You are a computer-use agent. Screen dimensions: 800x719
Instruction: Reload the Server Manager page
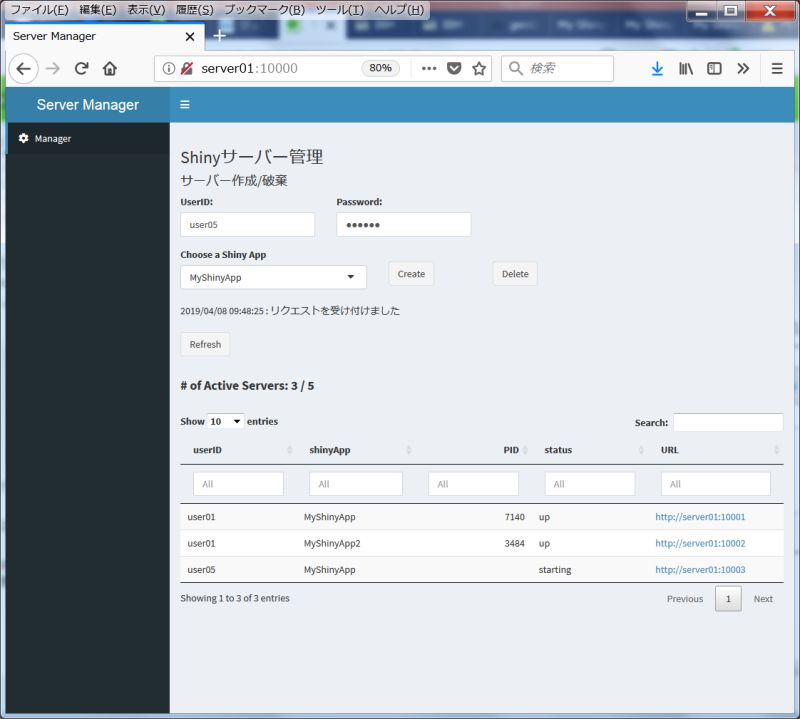pos(82,68)
